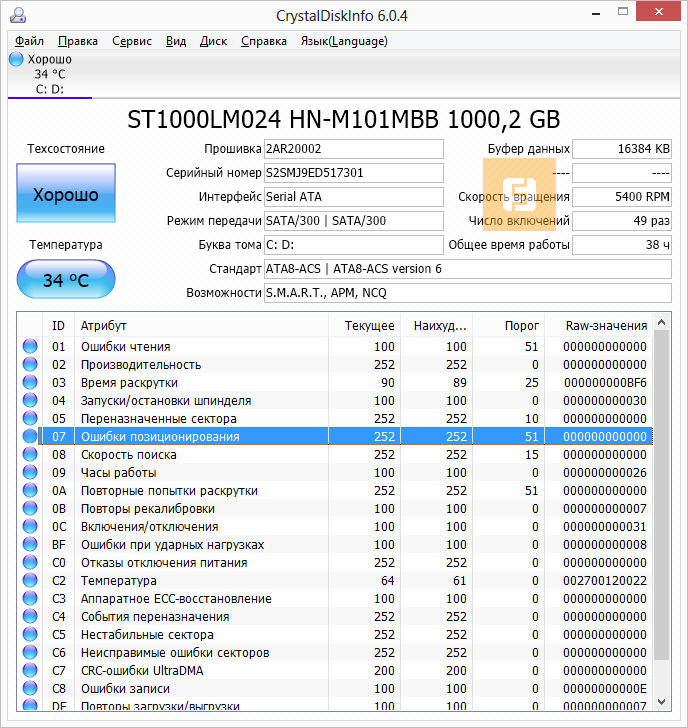Click status orb of Неисправимые ошибки секторов row
Viewport: 688px width, 728px height.
[30, 652]
